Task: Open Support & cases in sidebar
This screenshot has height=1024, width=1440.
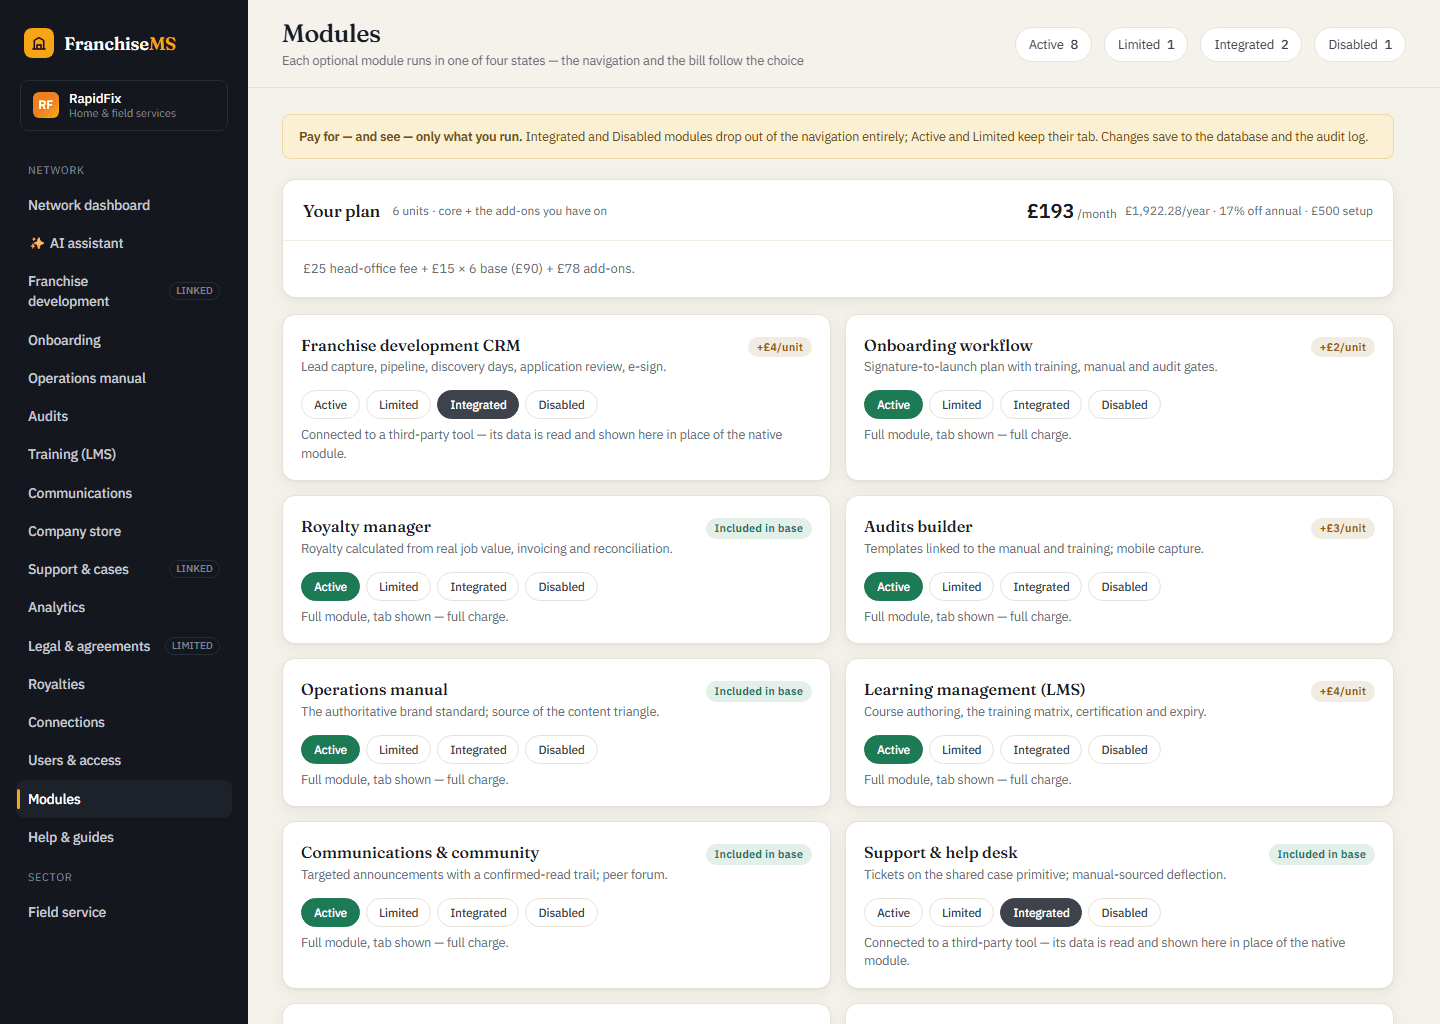Action: [124, 569]
